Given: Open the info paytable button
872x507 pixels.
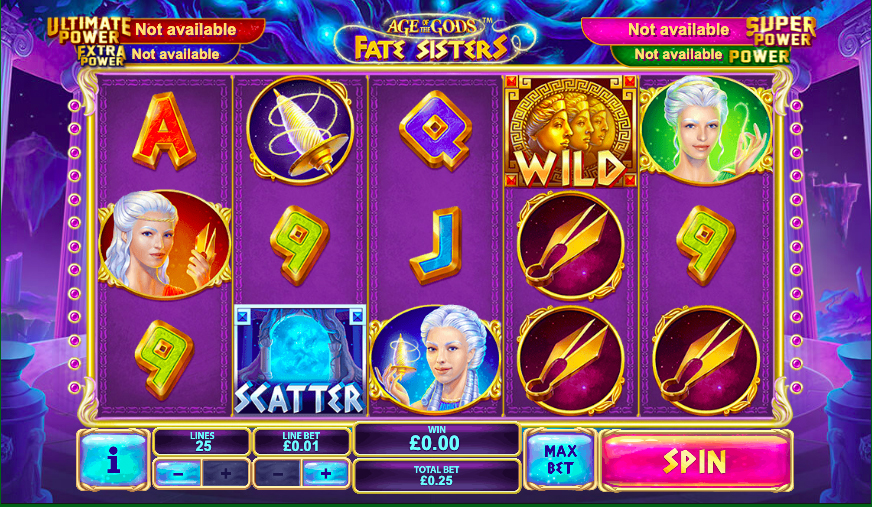Looking at the screenshot, I should pos(113,460).
